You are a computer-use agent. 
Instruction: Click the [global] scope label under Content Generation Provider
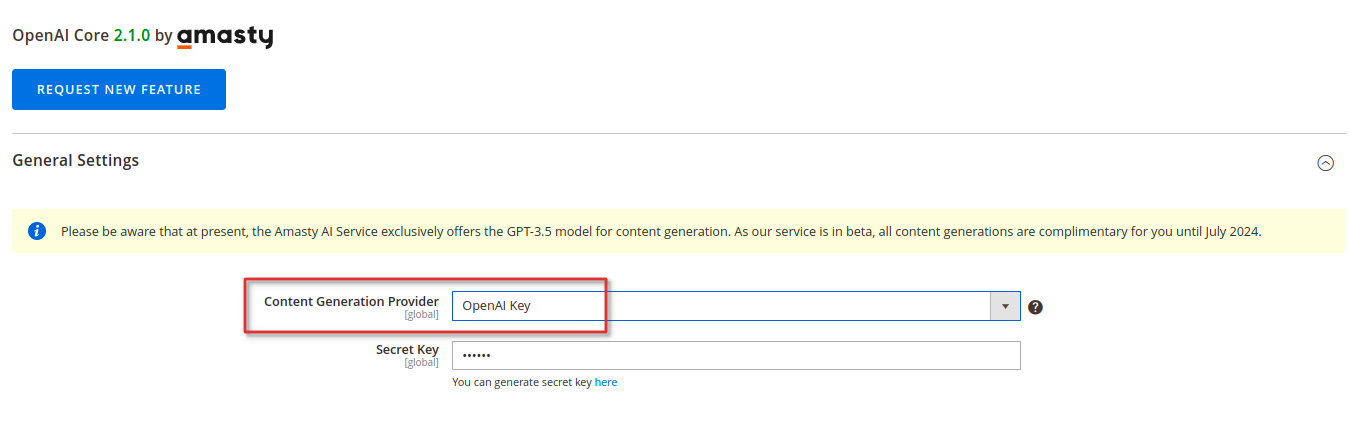coord(421,315)
